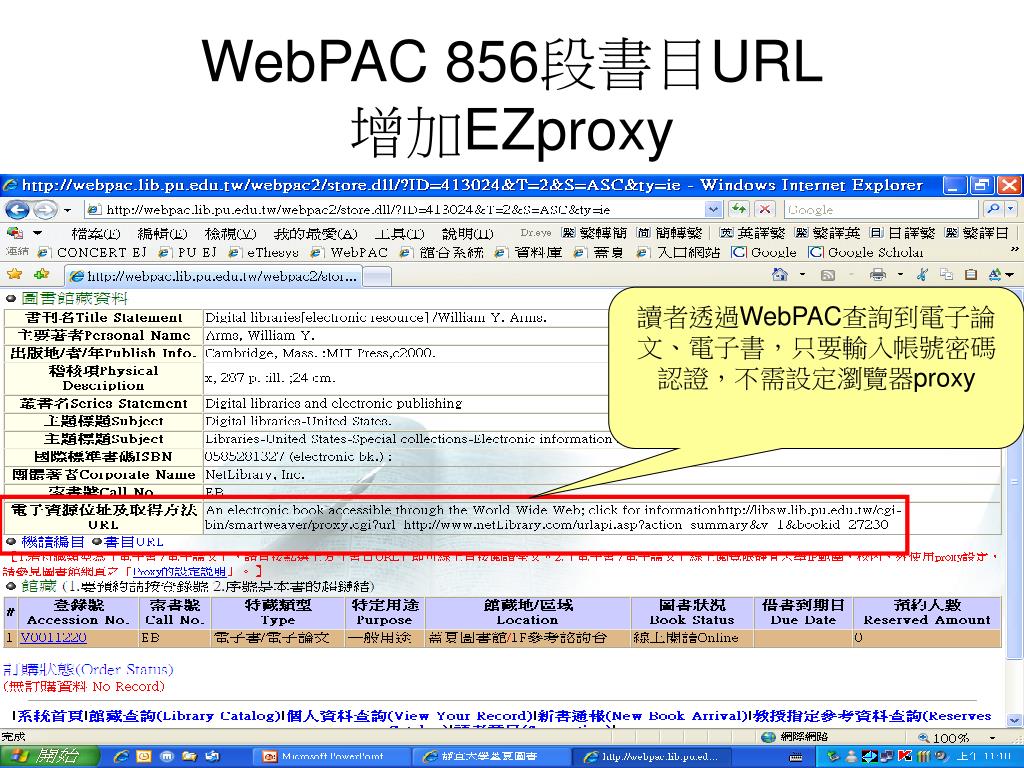Click the Print icon in the command bar
The height and width of the screenshot is (768, 1024).
[x=878, y=275]
